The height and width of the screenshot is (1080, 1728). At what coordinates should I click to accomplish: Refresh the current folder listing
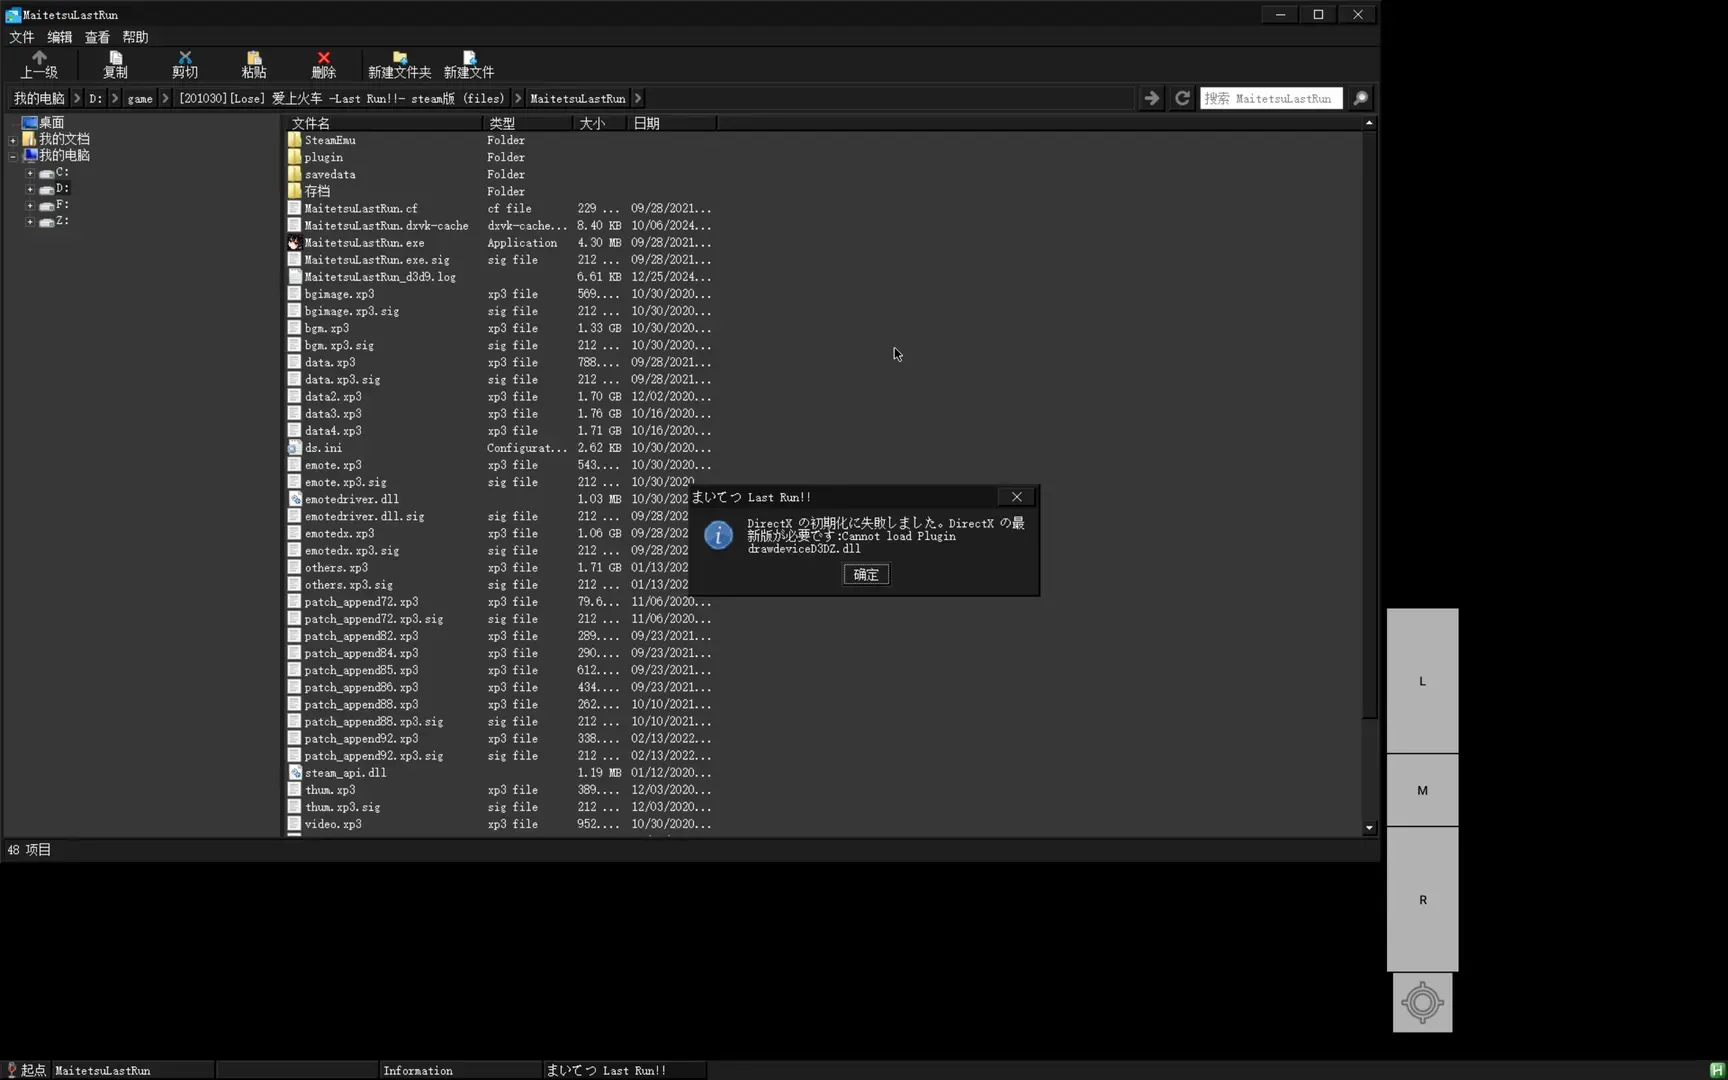(x=1182, y=98)
